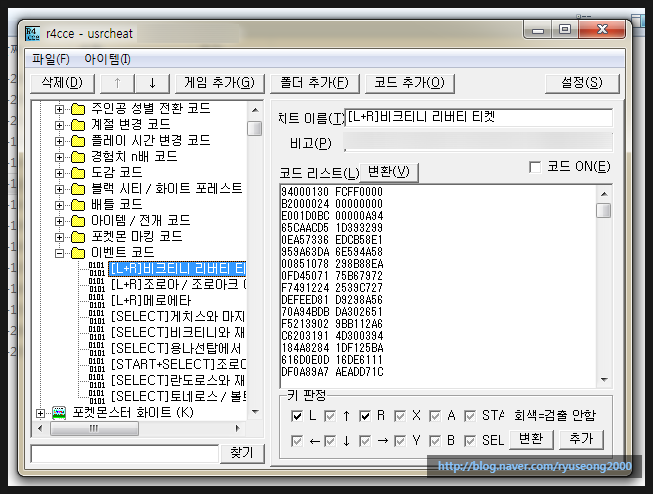Move item down with the down arrow button
653x494 pixels.
152,83
